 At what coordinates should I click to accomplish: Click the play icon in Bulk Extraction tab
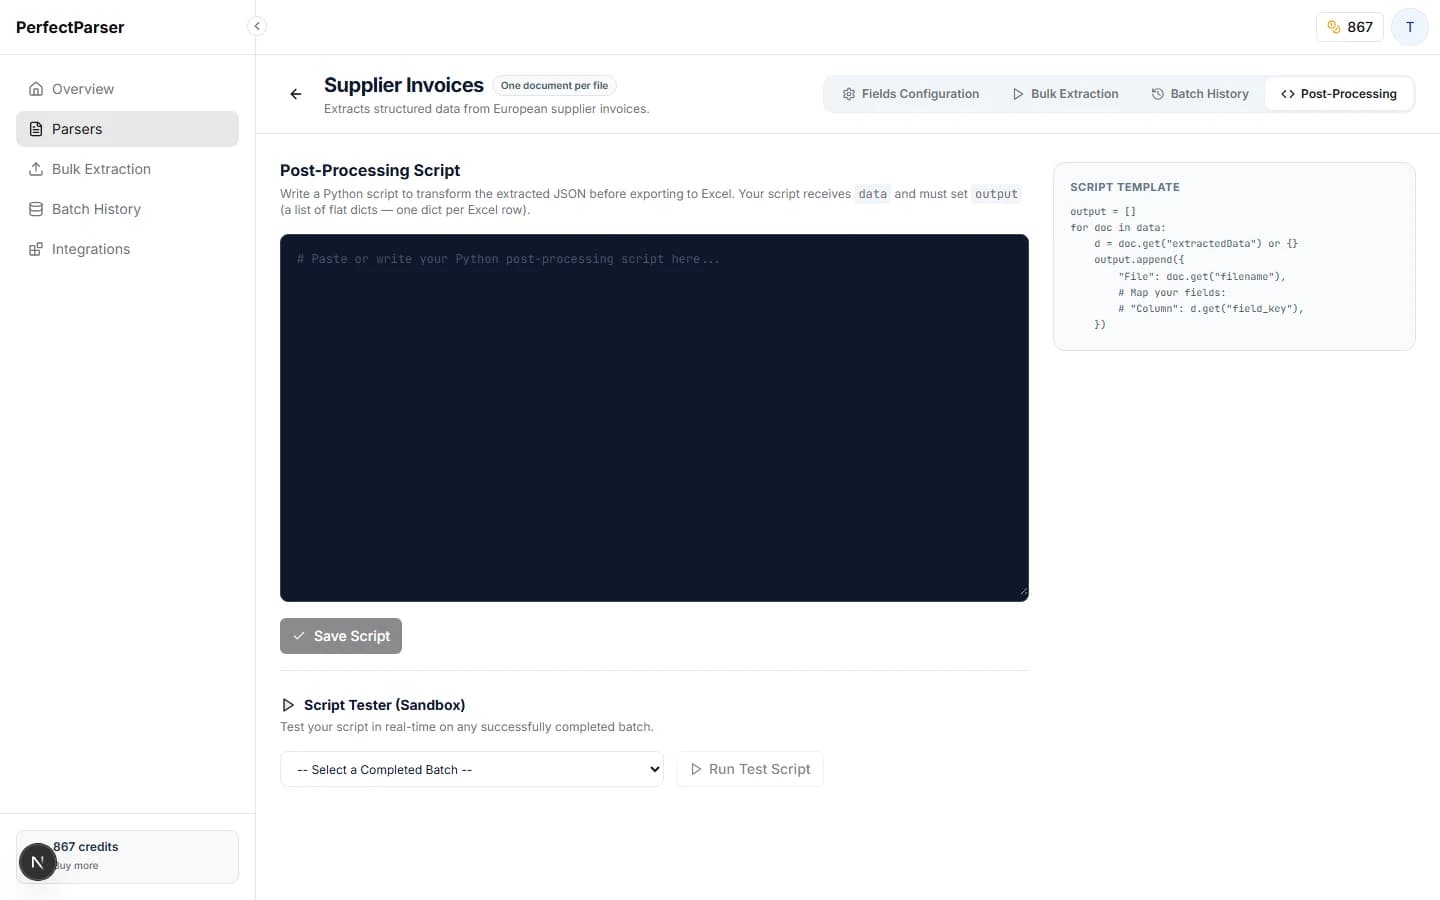point(1018,94)
